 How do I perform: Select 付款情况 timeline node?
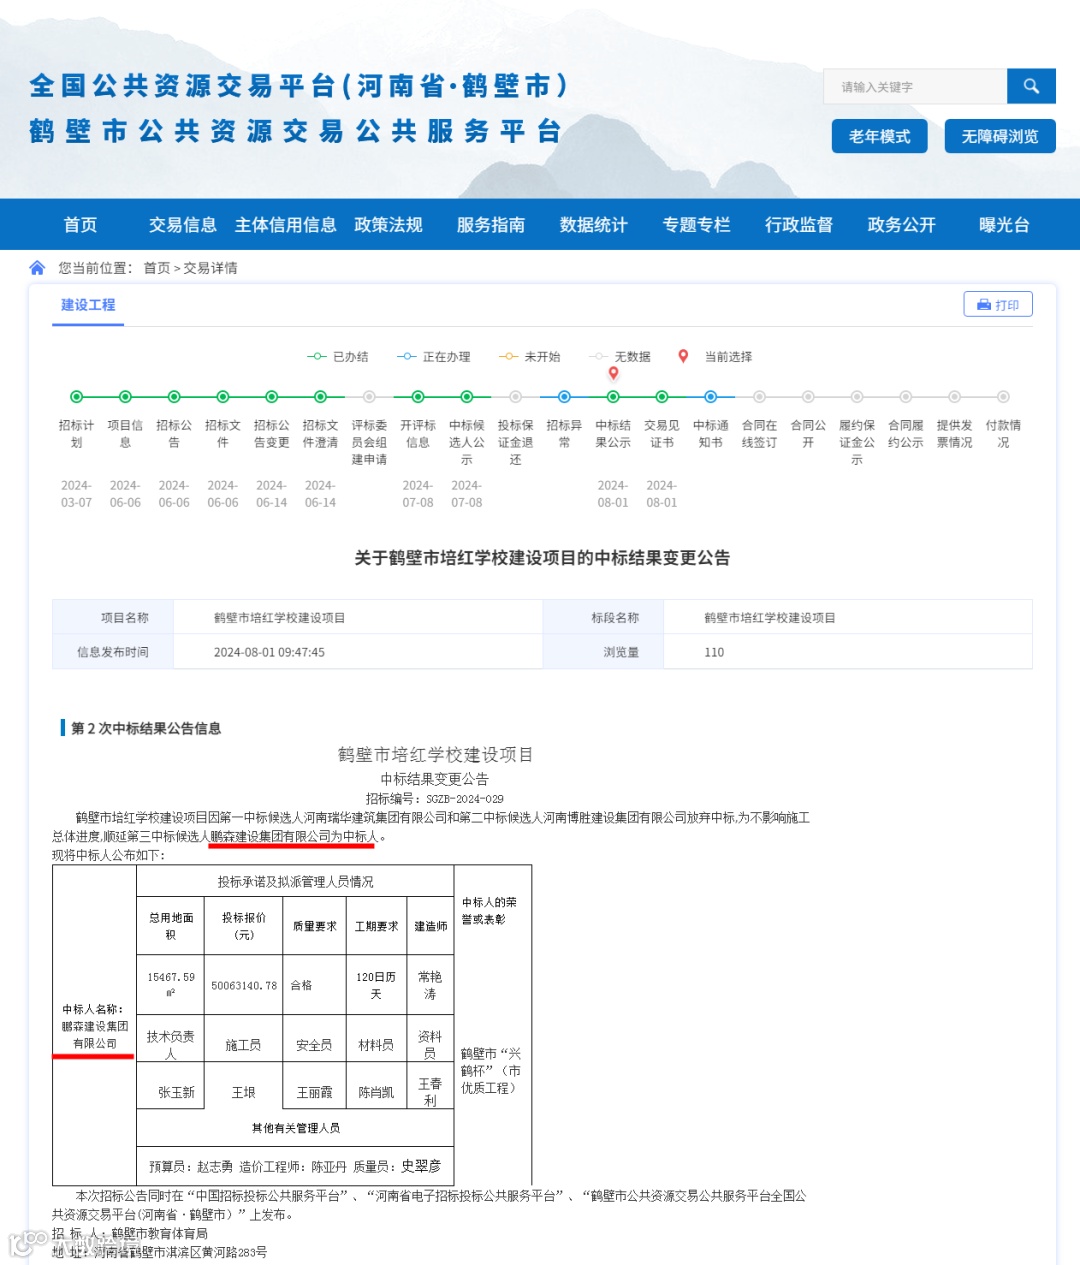1003,397
